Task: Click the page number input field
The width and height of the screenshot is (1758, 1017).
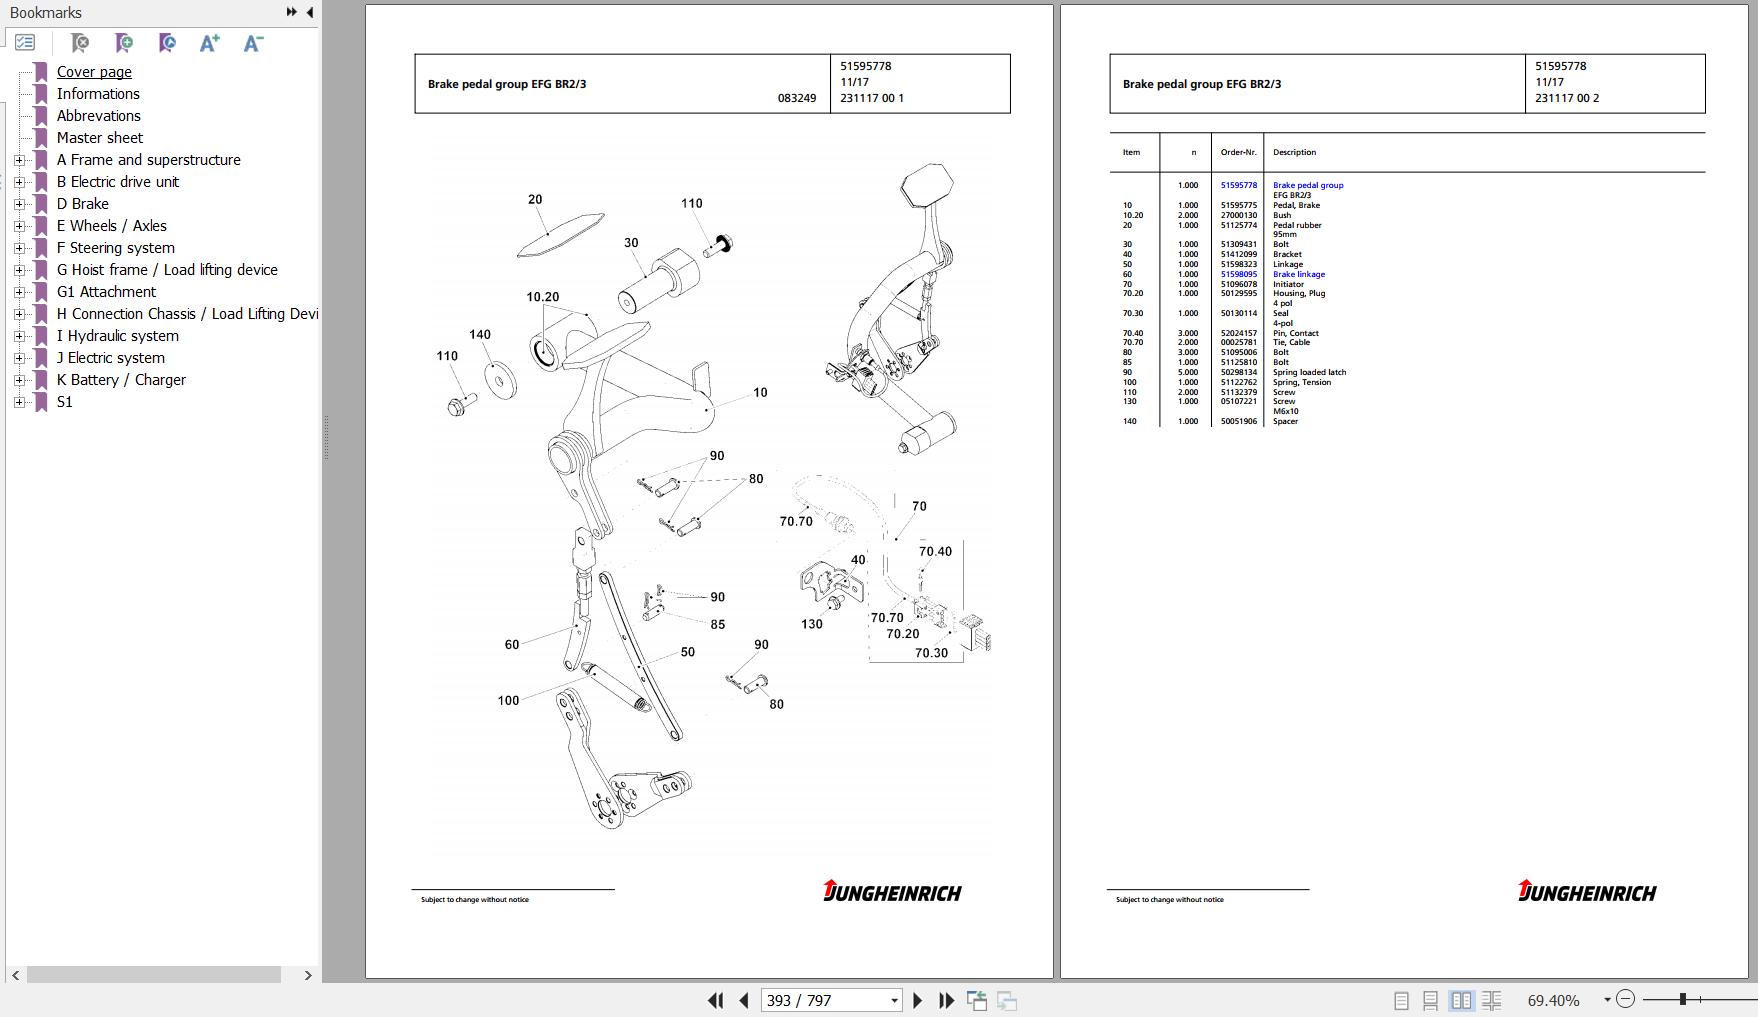Action: coord(824,1000)
